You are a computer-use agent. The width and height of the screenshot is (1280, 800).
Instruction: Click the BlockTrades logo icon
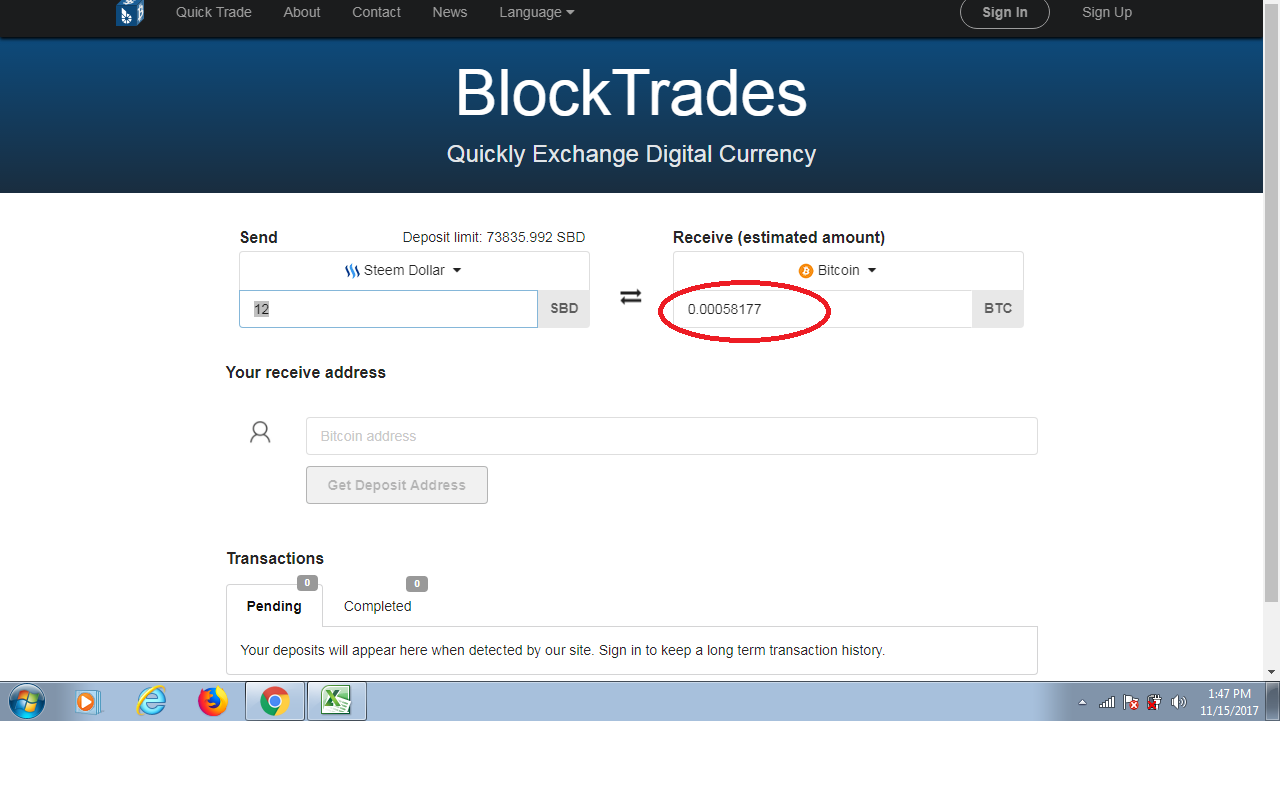coord(130,12)
